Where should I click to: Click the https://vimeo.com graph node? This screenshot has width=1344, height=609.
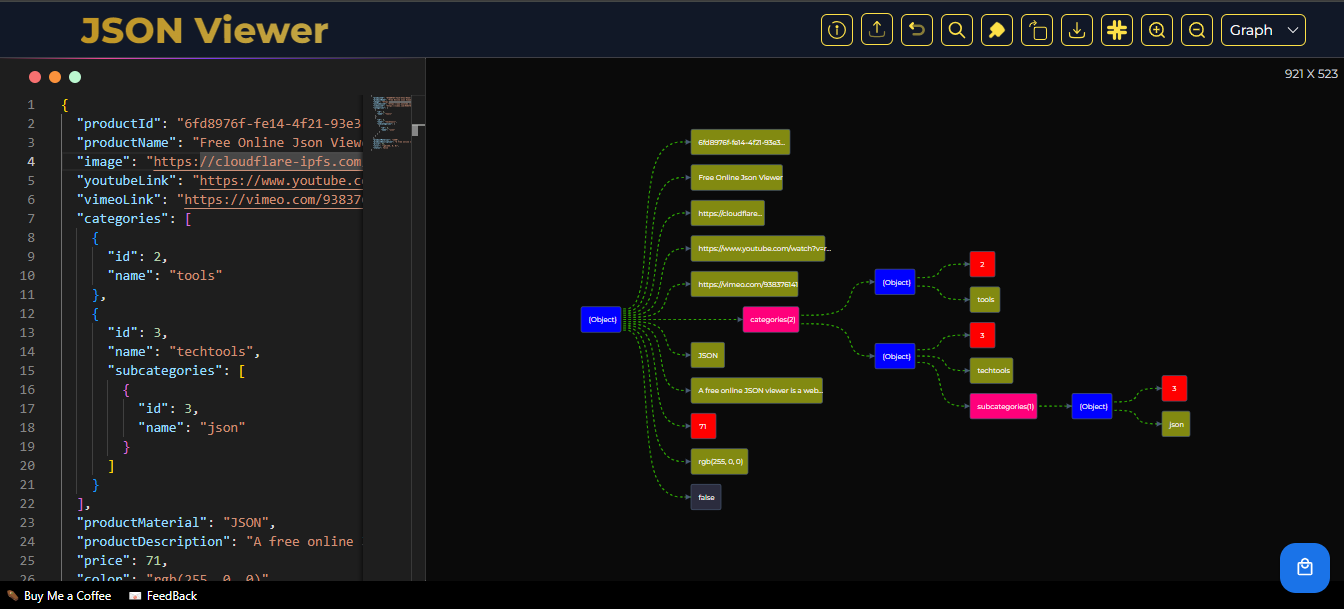point(745,285)
